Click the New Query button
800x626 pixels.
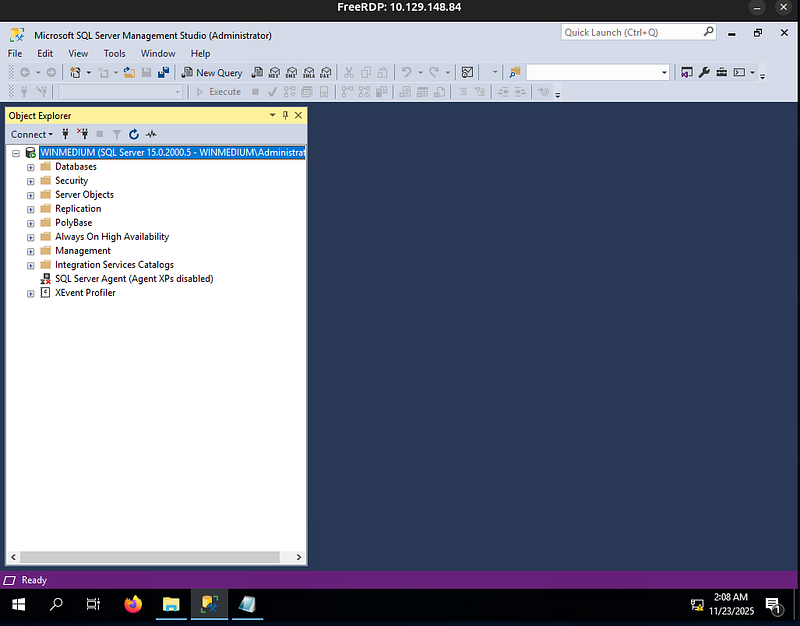coord(212,72)
